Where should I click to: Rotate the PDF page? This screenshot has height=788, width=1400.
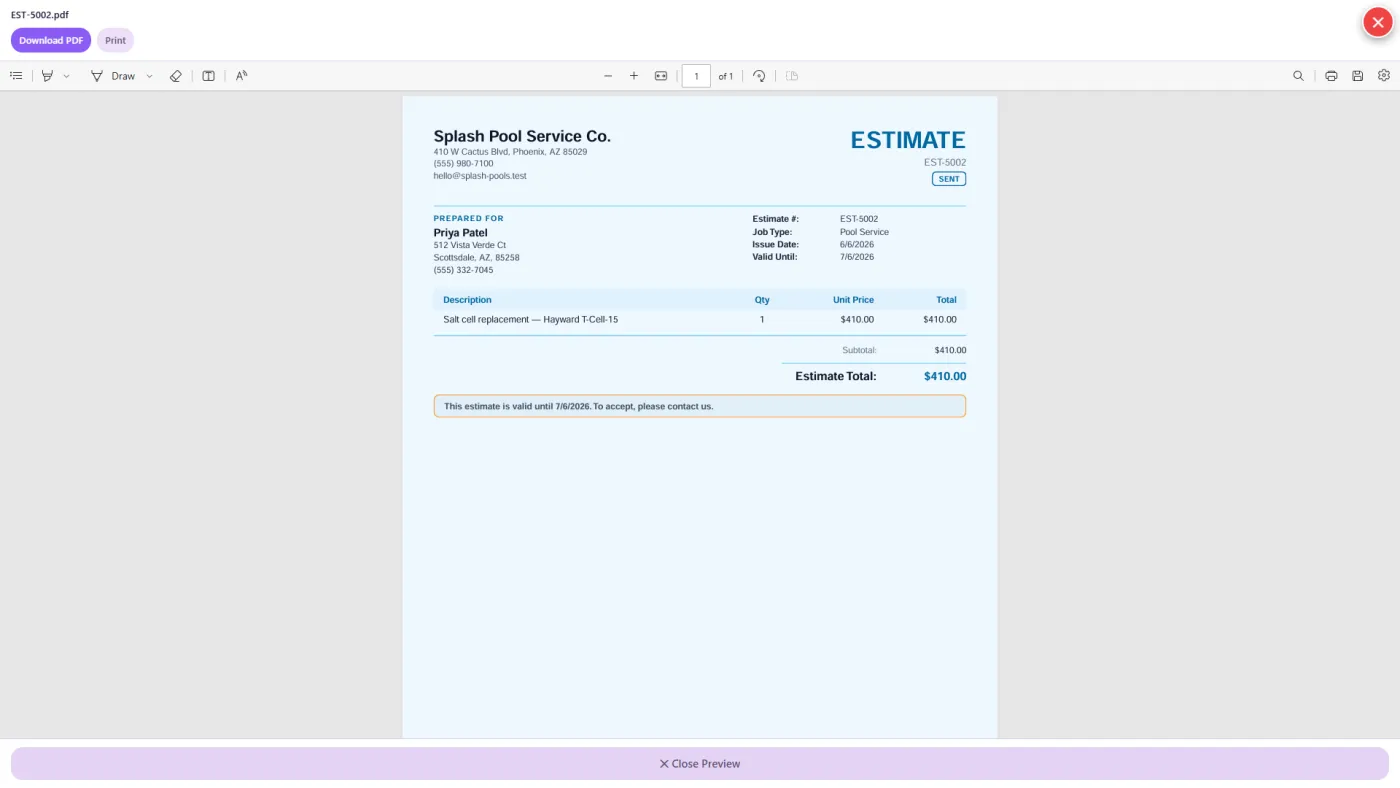[x=759, y=76]
